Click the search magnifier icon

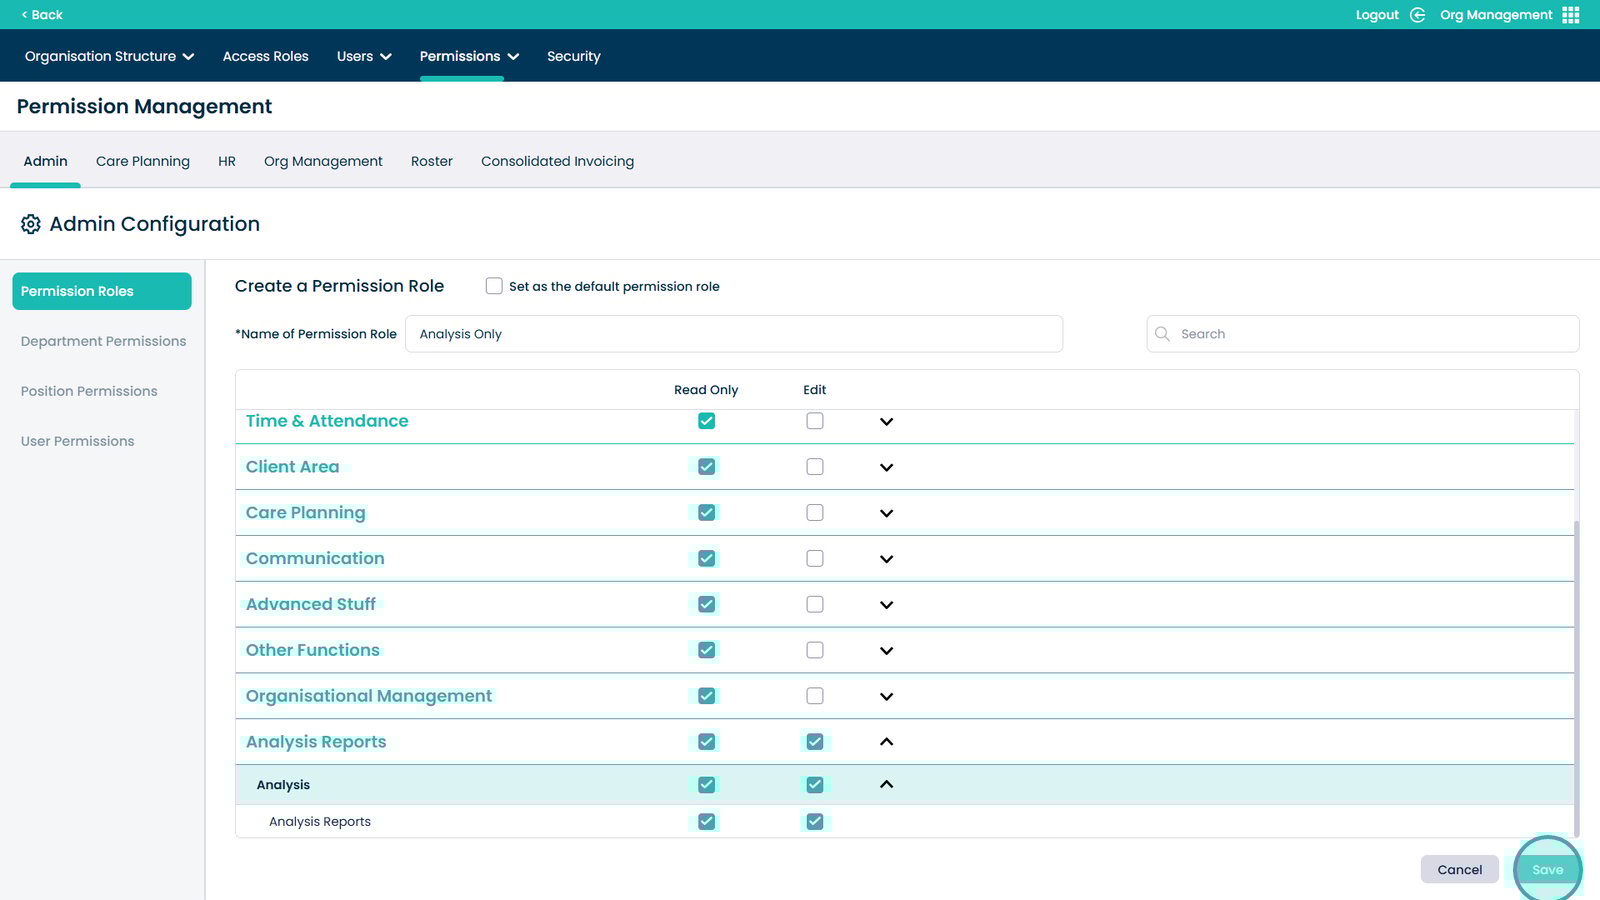(x=1162, y=334)
